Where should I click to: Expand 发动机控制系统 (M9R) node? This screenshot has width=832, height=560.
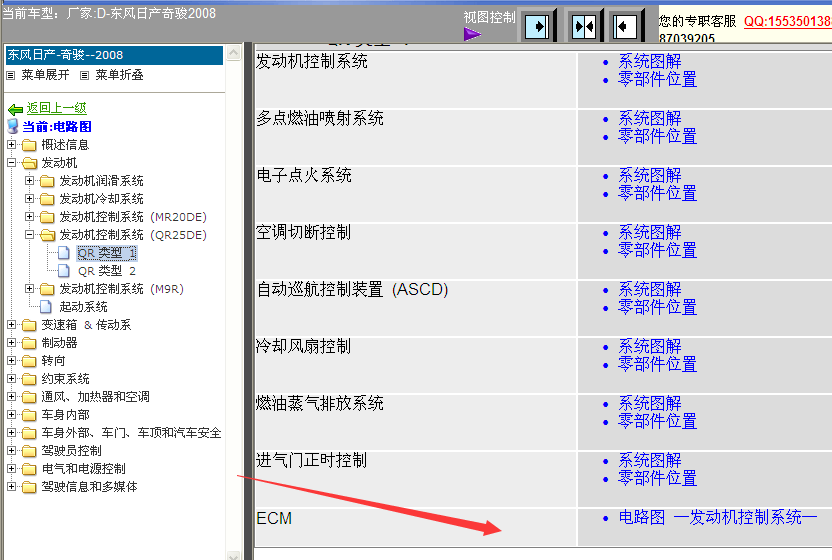coord(29,289)
